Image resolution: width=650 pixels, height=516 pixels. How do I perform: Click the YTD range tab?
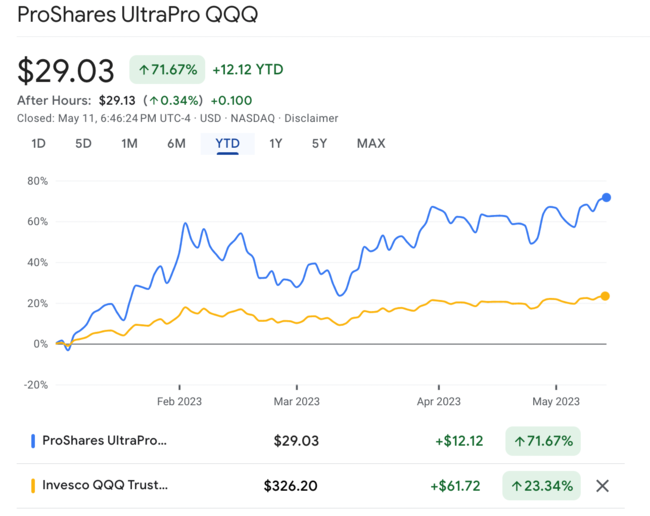click(x=228, y=144)
